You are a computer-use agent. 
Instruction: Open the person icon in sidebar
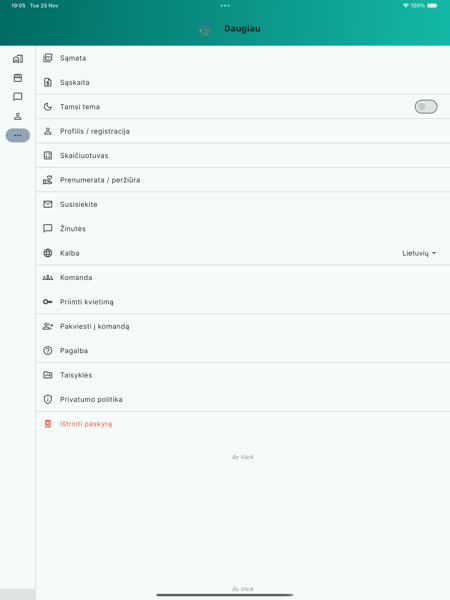(x=18, y=116)
